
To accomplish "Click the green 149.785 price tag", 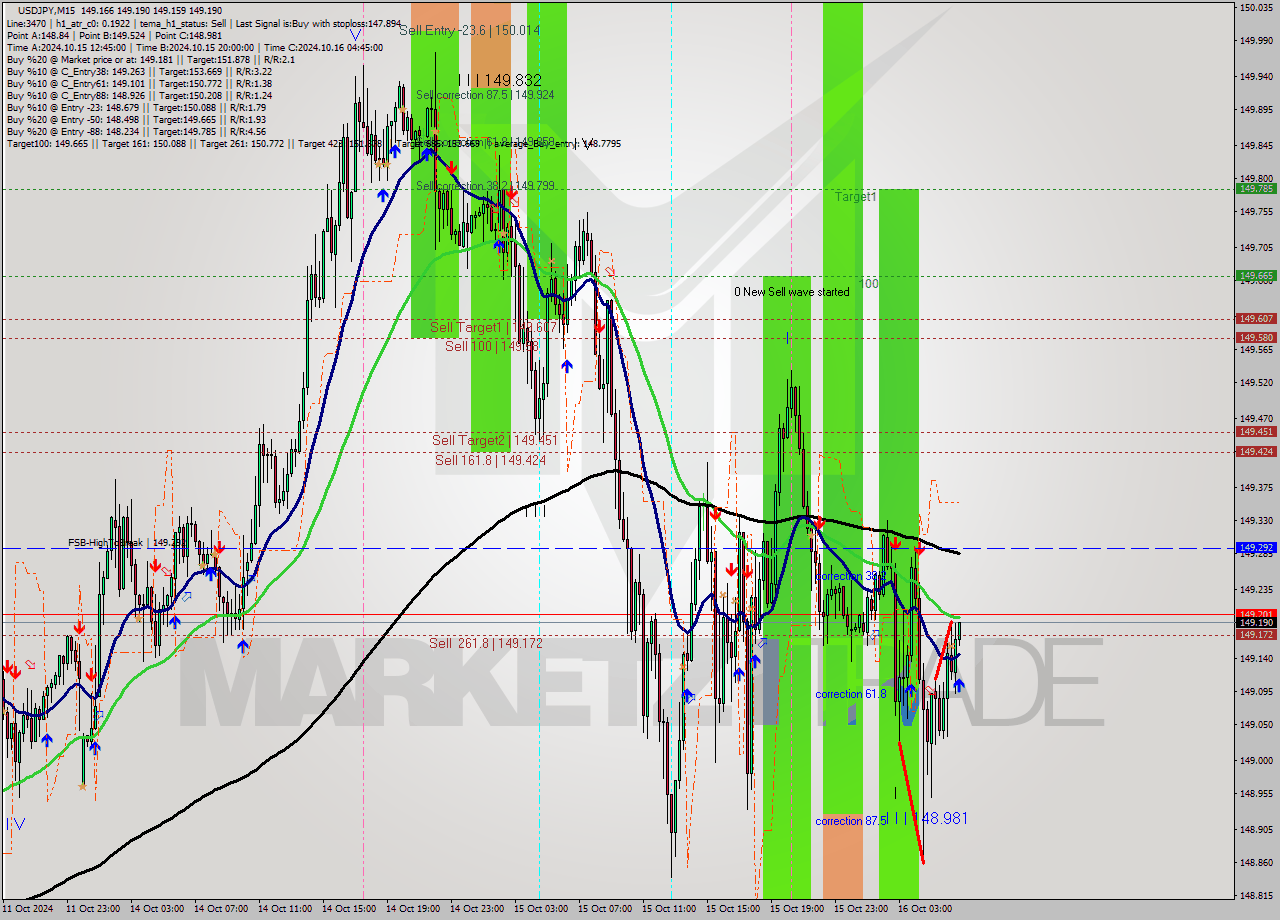I will pos(1256,188).
